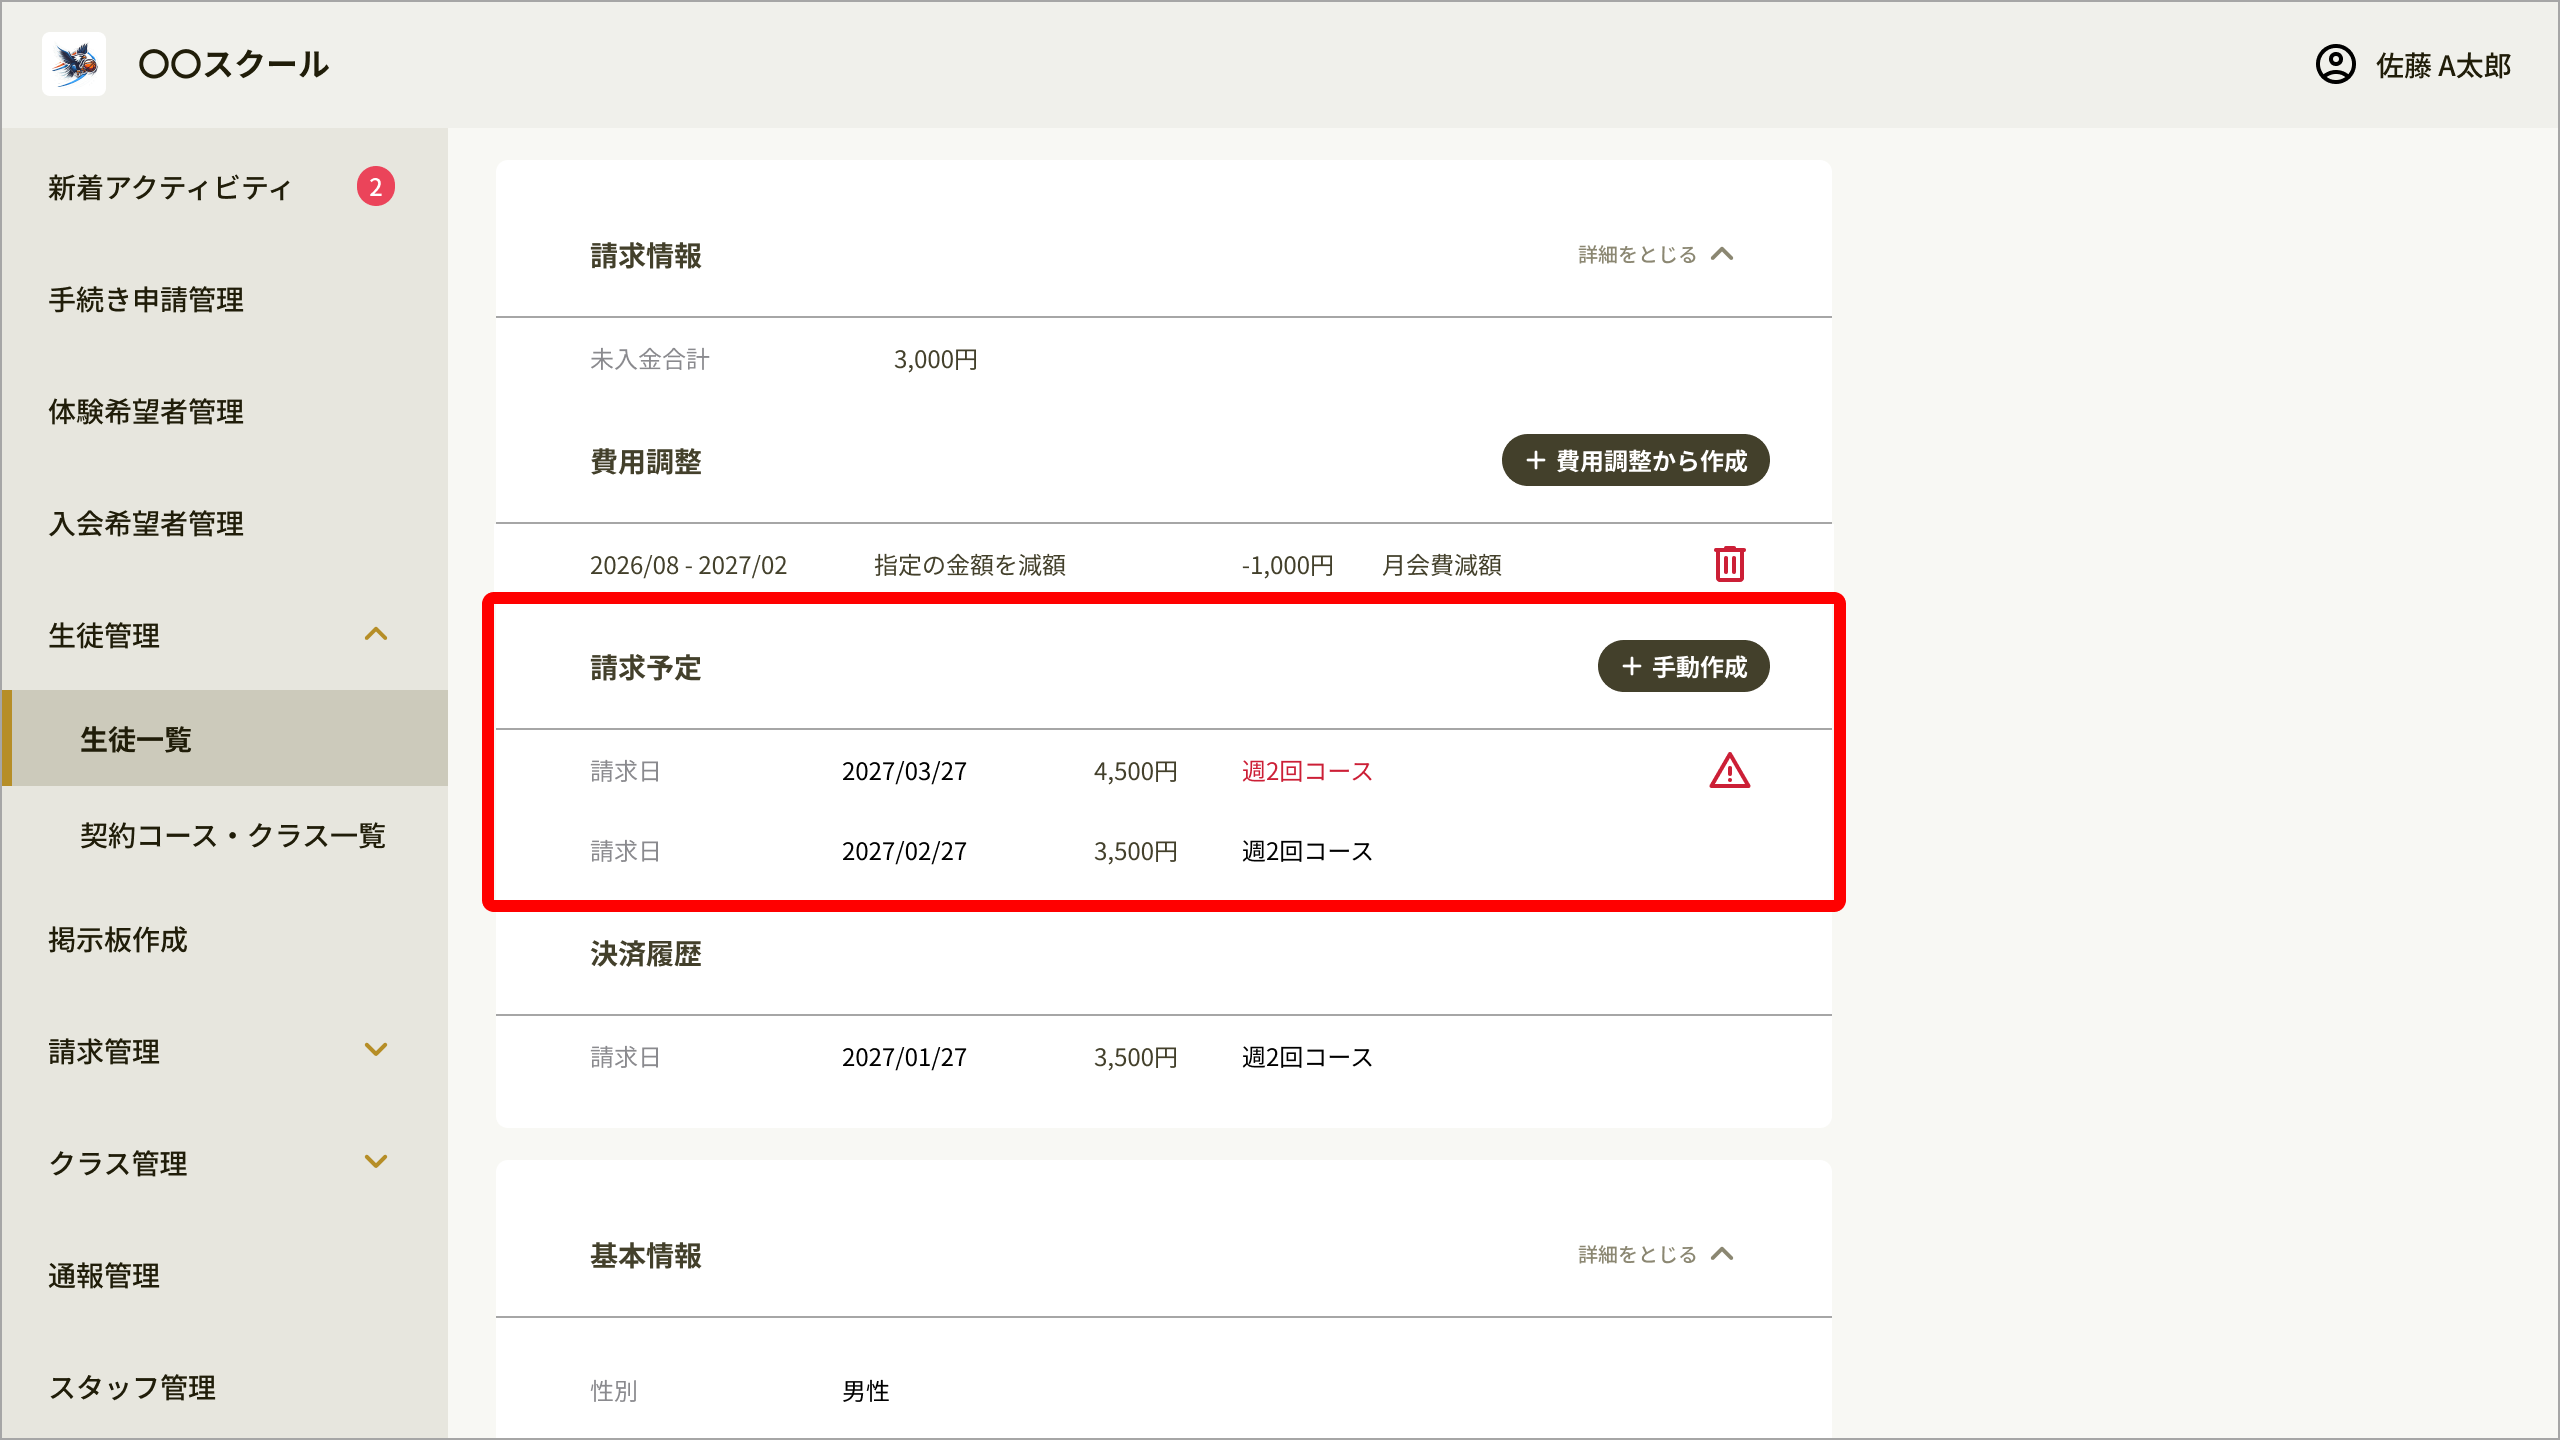
Task: Click 指定の金額を減額 text
Action: point(969,565)
